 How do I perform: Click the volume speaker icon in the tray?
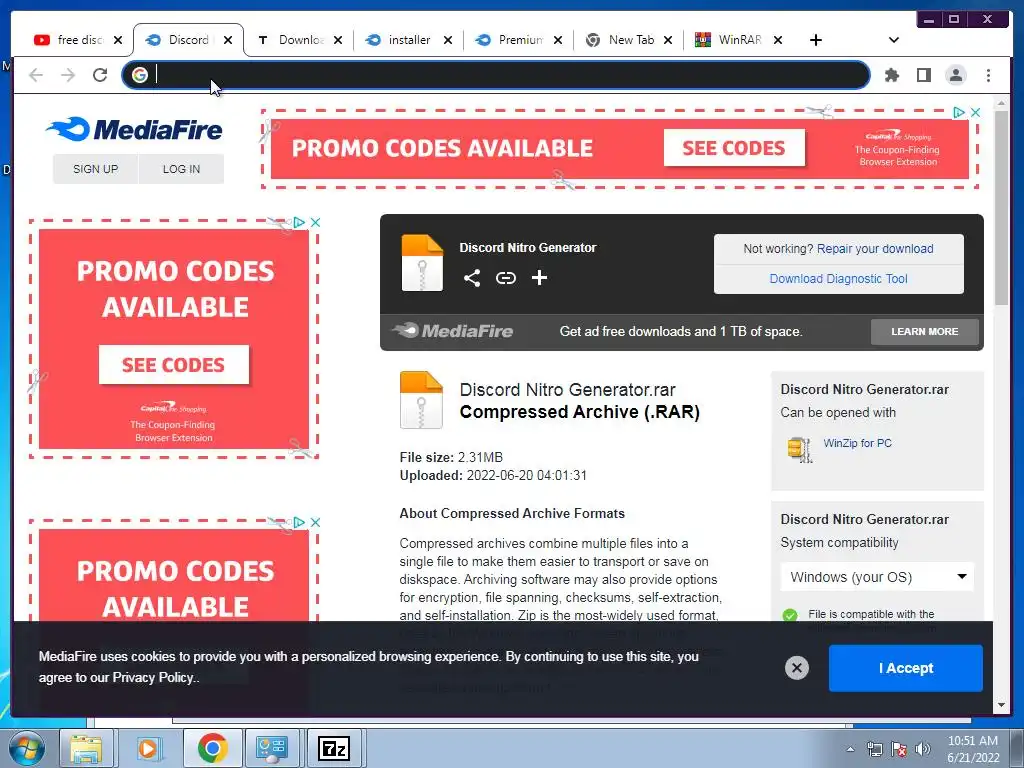click(x=922, y=750)
